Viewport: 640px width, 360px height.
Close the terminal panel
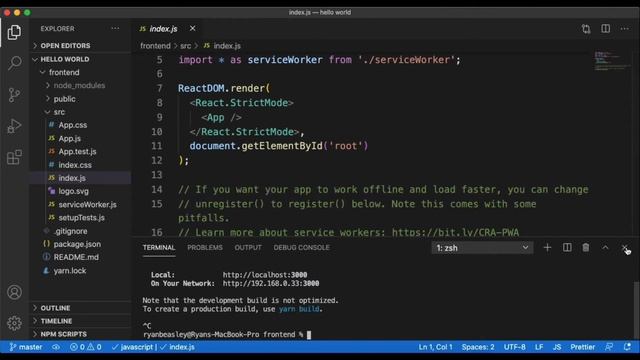click(624, 248)
